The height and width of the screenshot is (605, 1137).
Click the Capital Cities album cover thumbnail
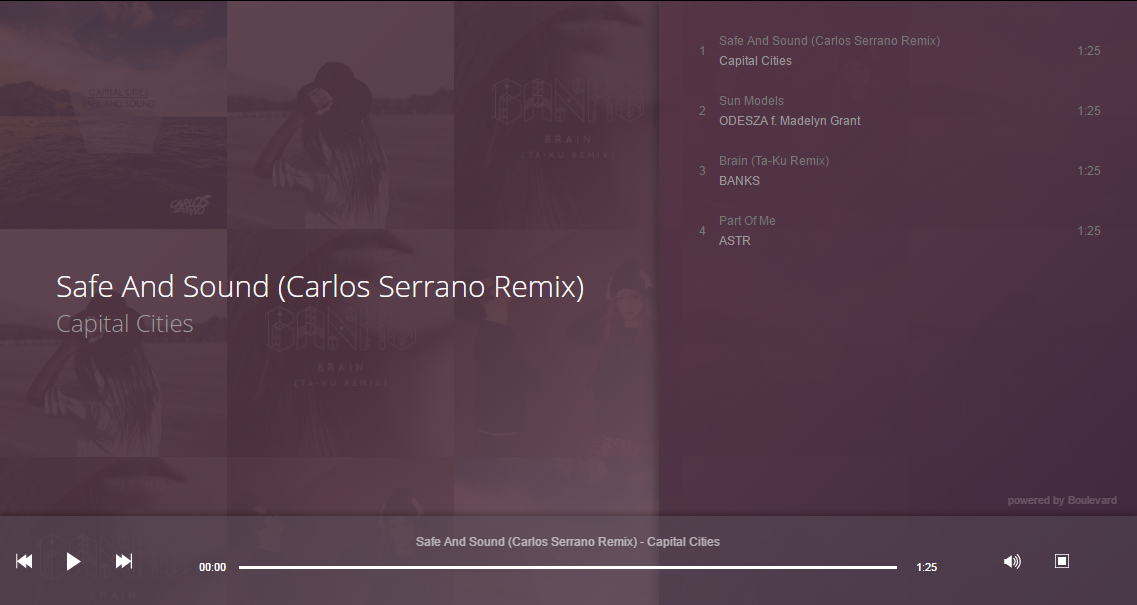click(113, 115)
